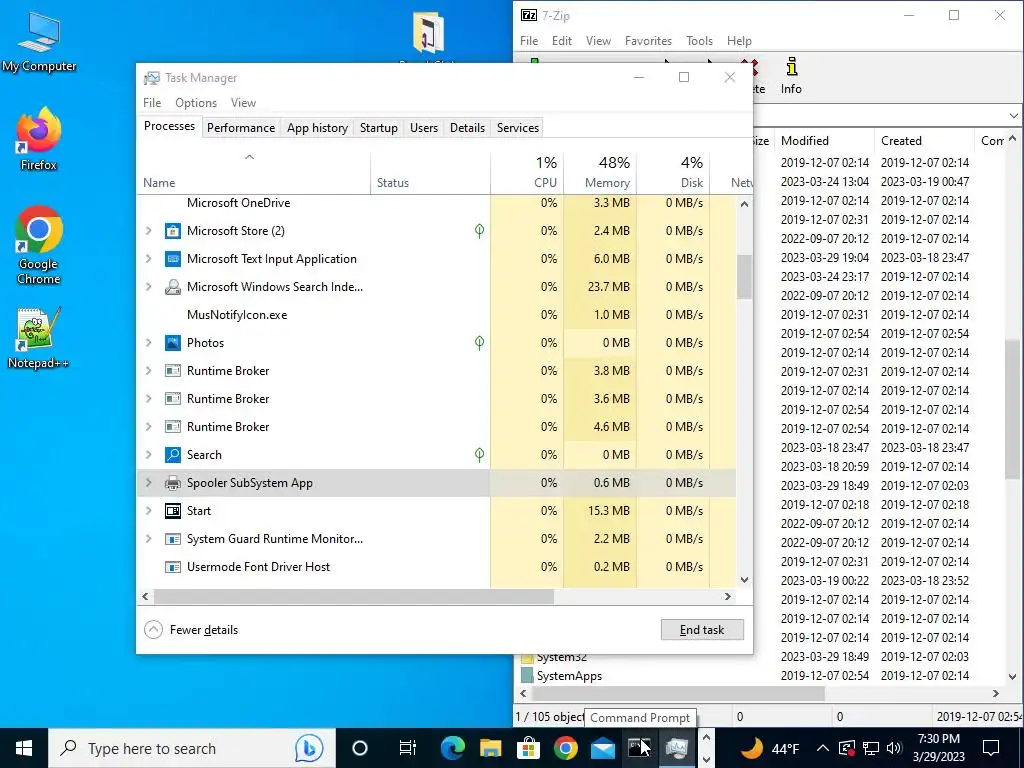Viewport: 1024px width, 768px height.
Task: Expand the Microsoft Windows Search Indexer row
Action: point(149,287)
